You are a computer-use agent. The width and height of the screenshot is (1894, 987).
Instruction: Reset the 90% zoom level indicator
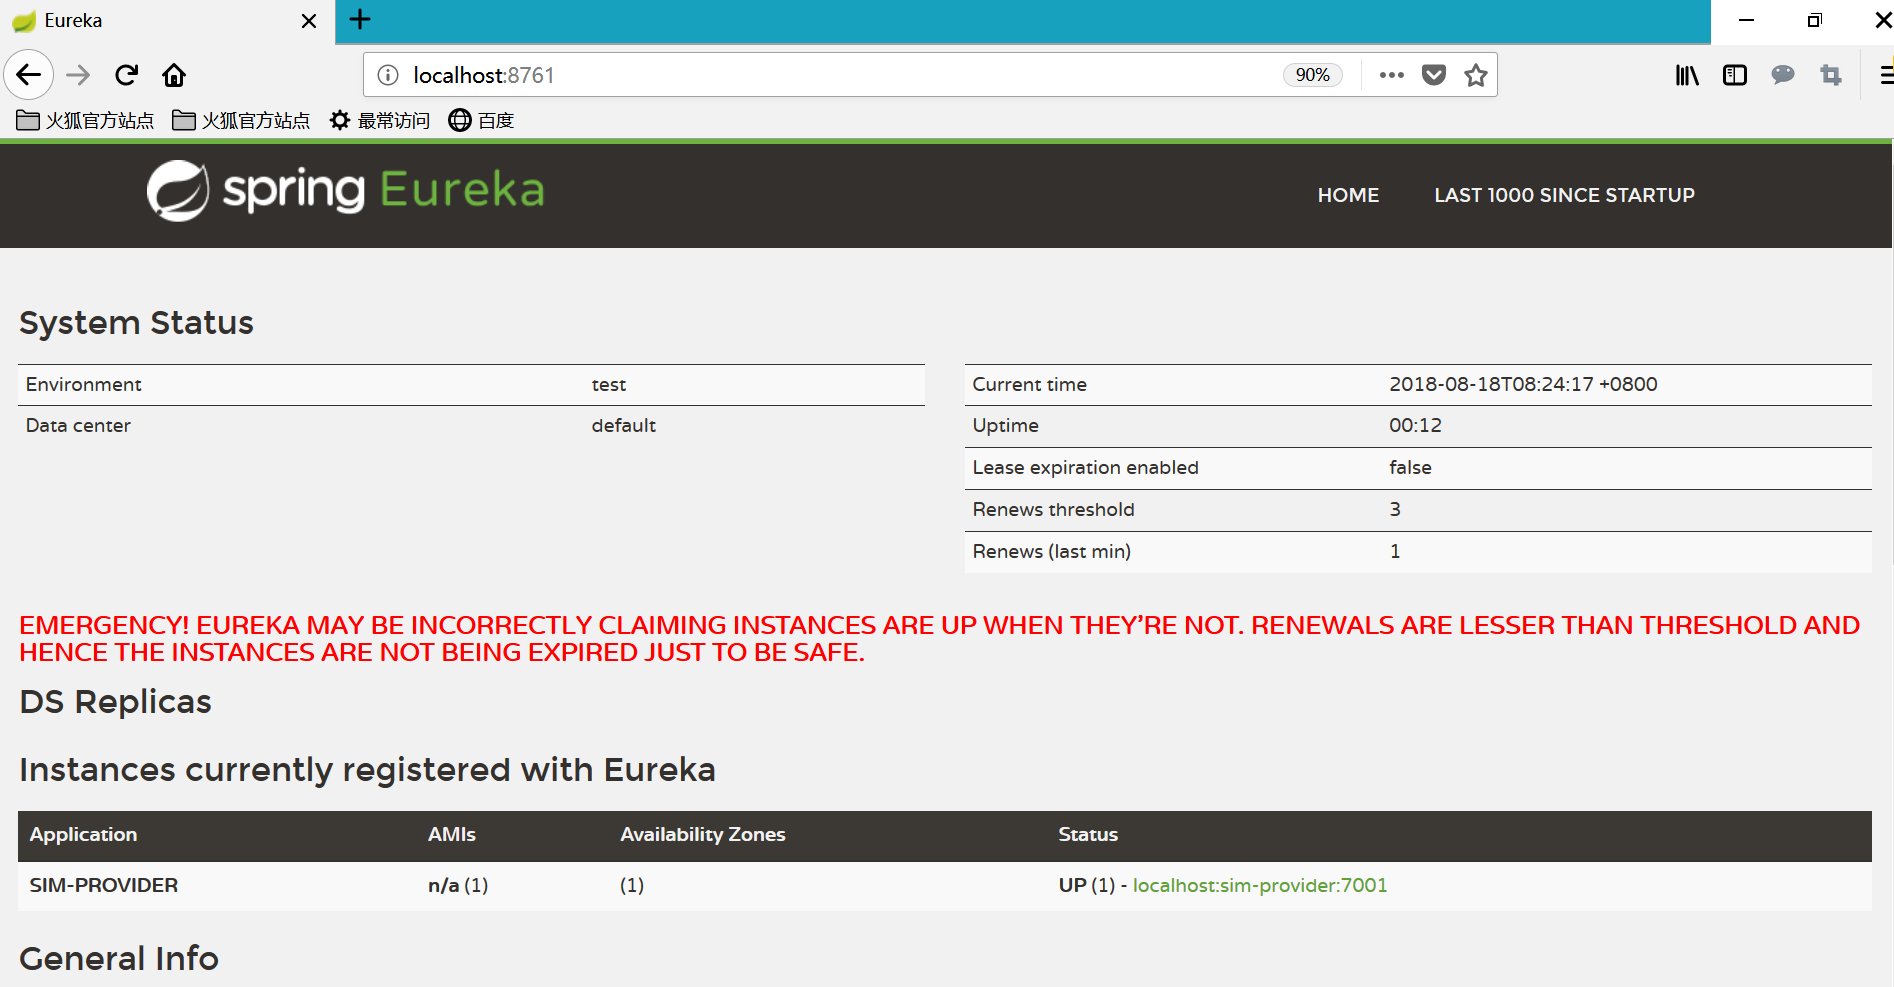pos(1312,75)
